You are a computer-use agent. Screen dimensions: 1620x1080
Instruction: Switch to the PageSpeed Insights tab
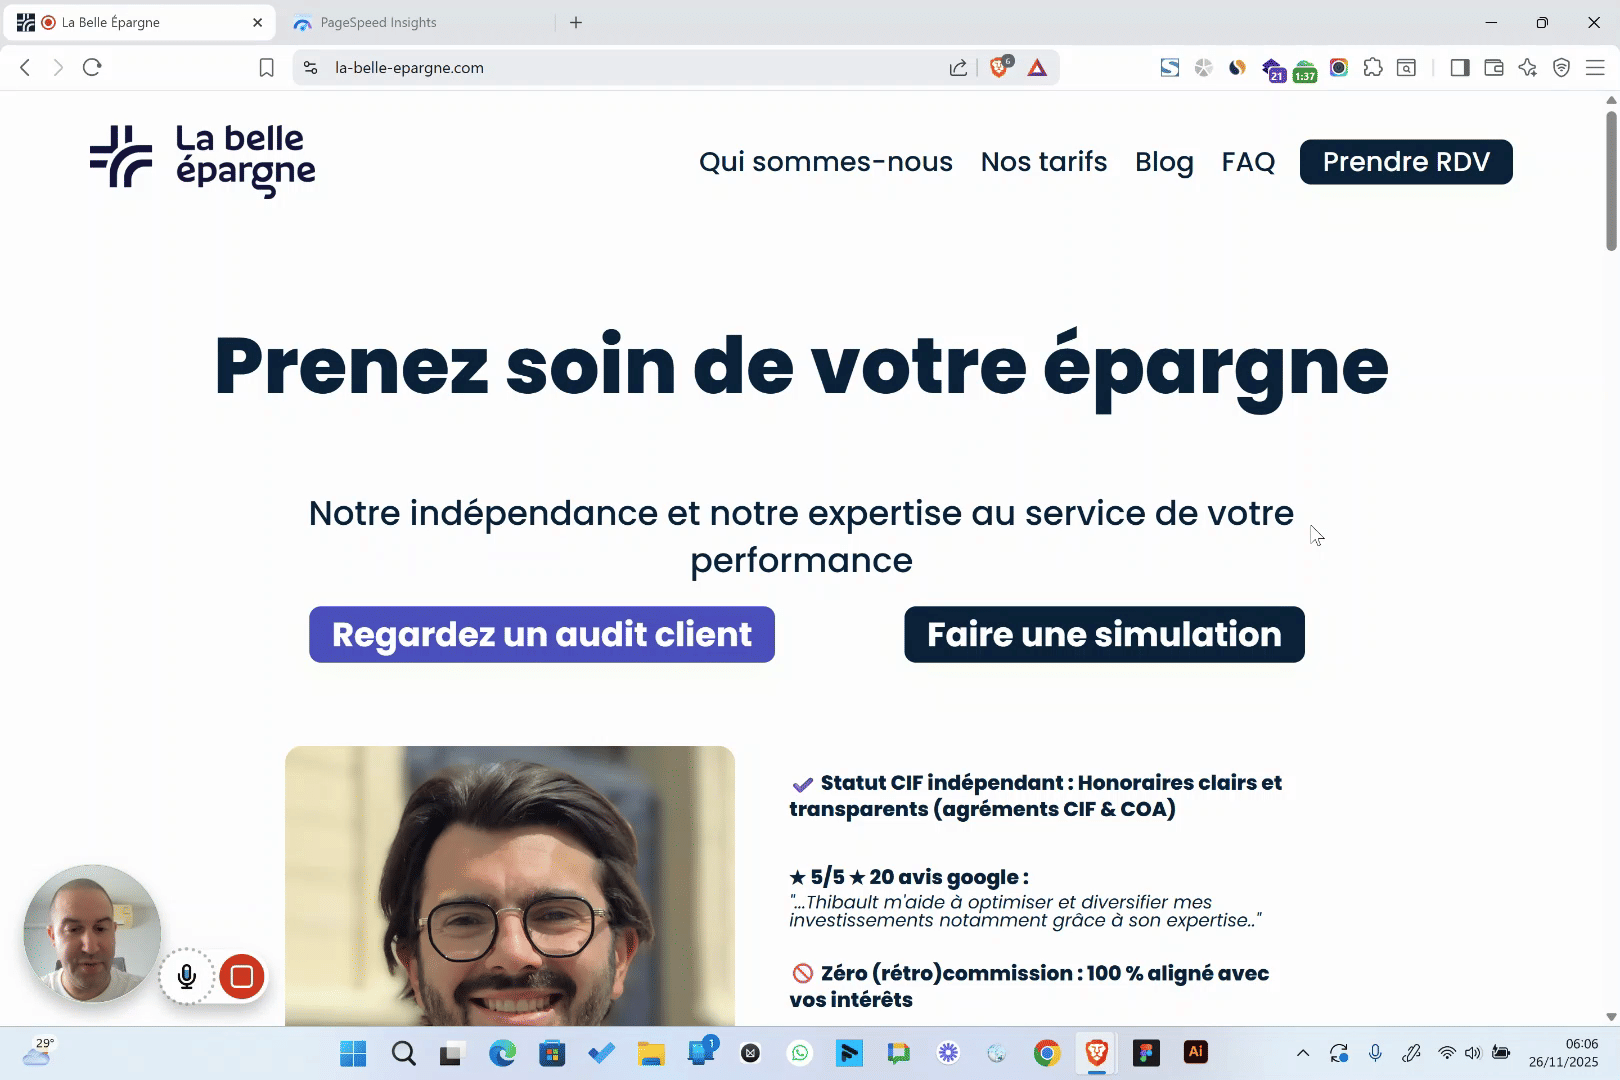pyautogui.click(x=378, y=22)
